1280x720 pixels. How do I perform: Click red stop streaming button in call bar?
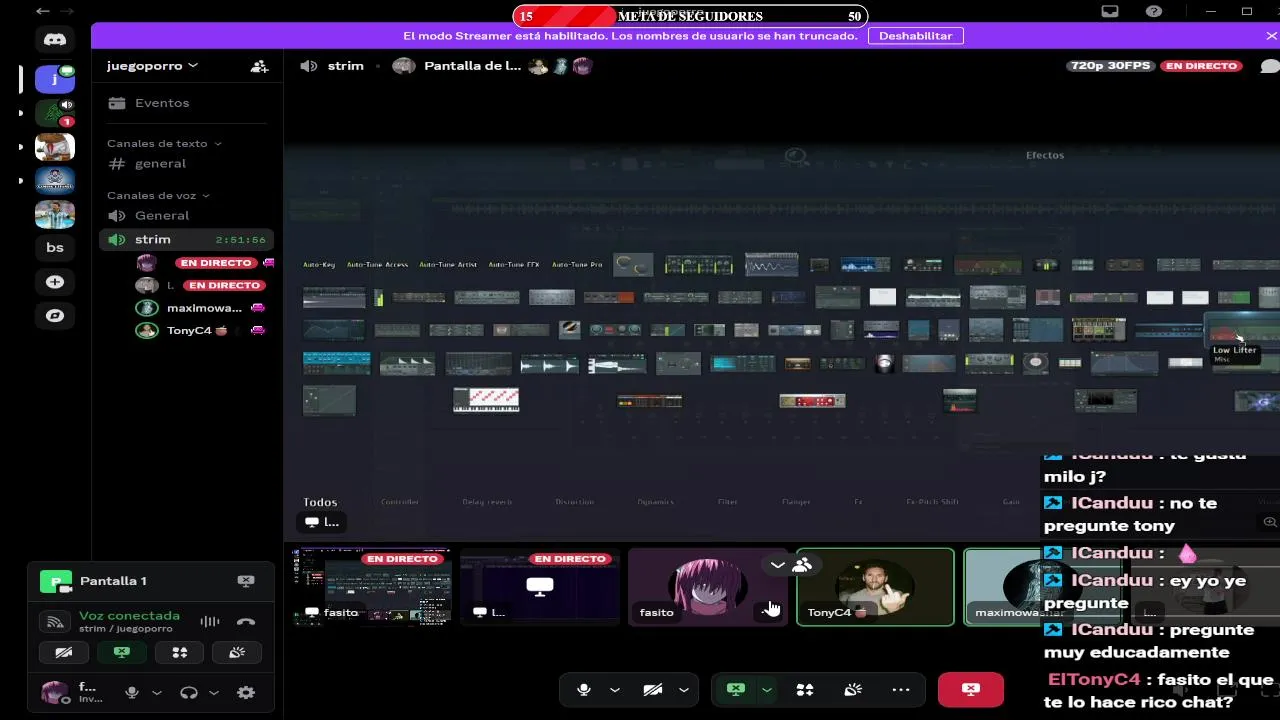971,690
